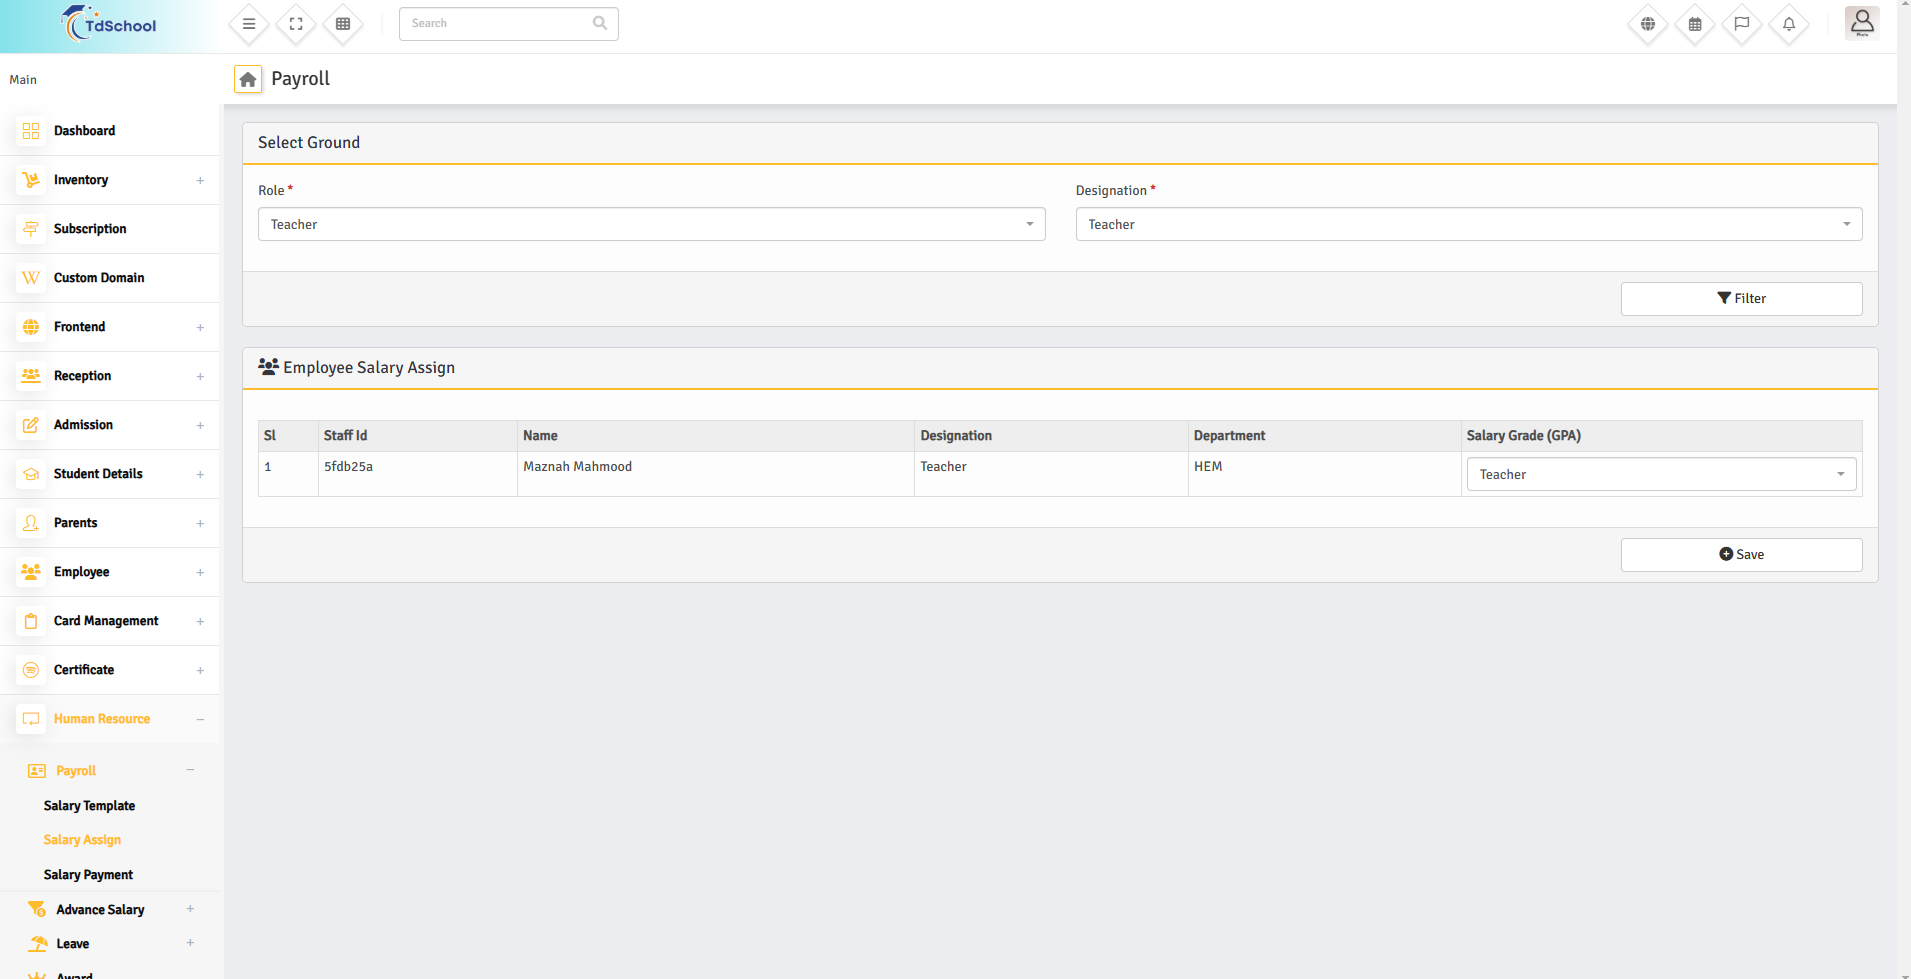Click the home icon beside Payroll

(x=248, y=79)
